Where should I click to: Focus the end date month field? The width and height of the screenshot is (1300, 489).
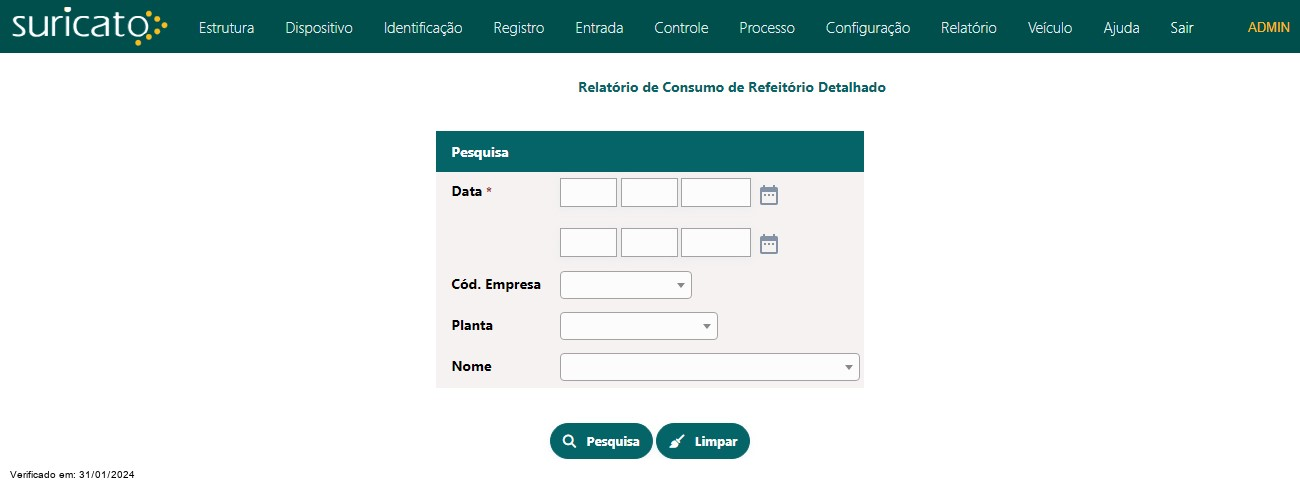tap(649, 242)
